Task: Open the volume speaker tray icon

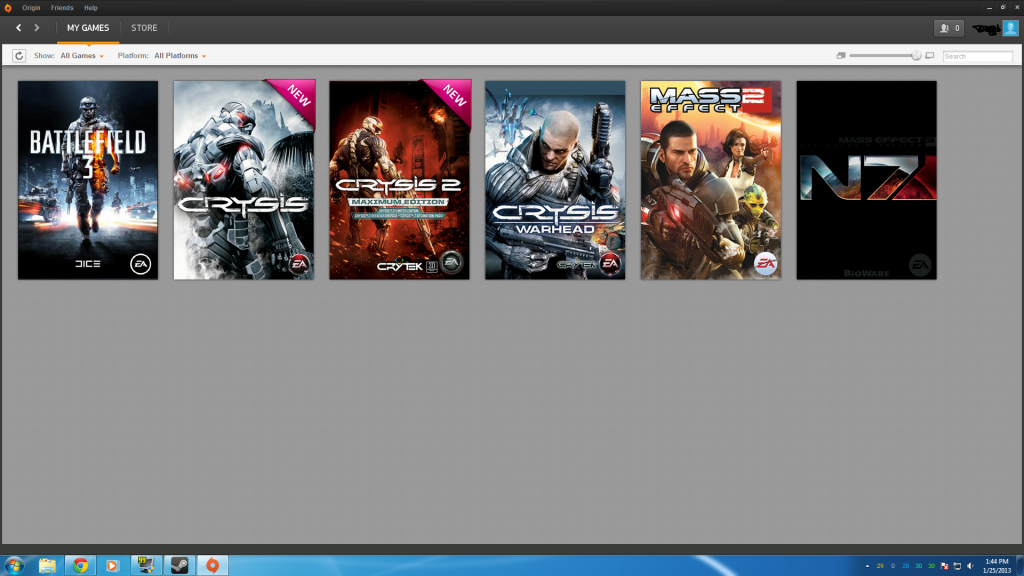Action: pyautogui.click(x=970, y=566)
